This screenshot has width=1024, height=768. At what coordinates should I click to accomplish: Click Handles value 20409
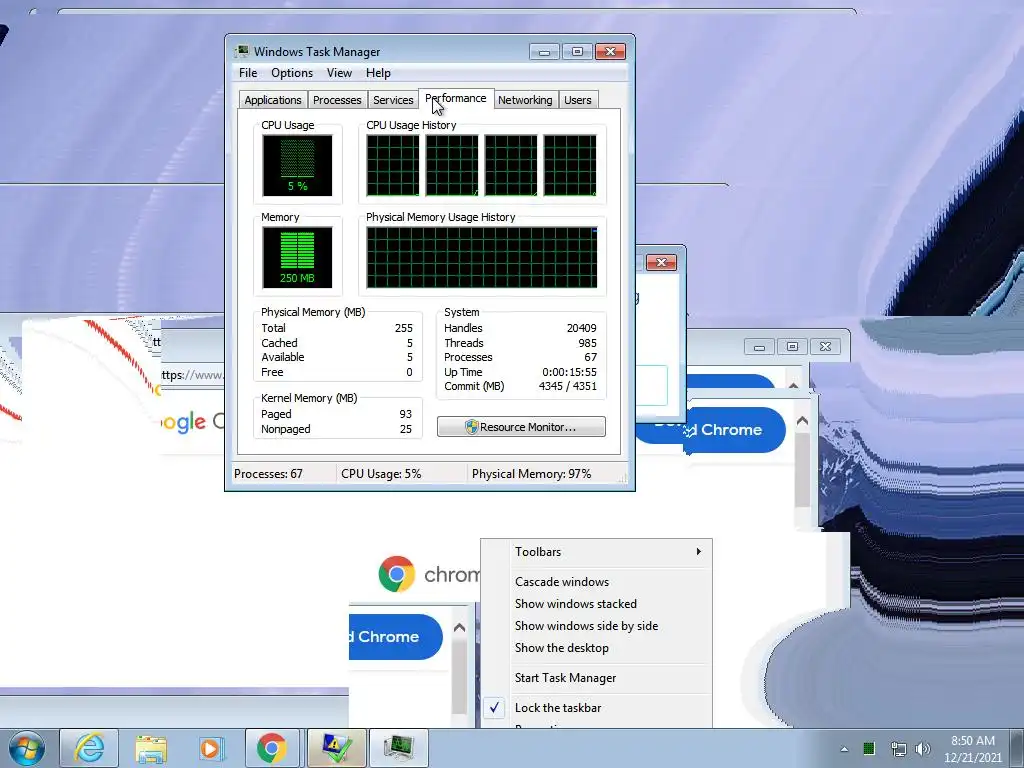[x=581, y=328]
